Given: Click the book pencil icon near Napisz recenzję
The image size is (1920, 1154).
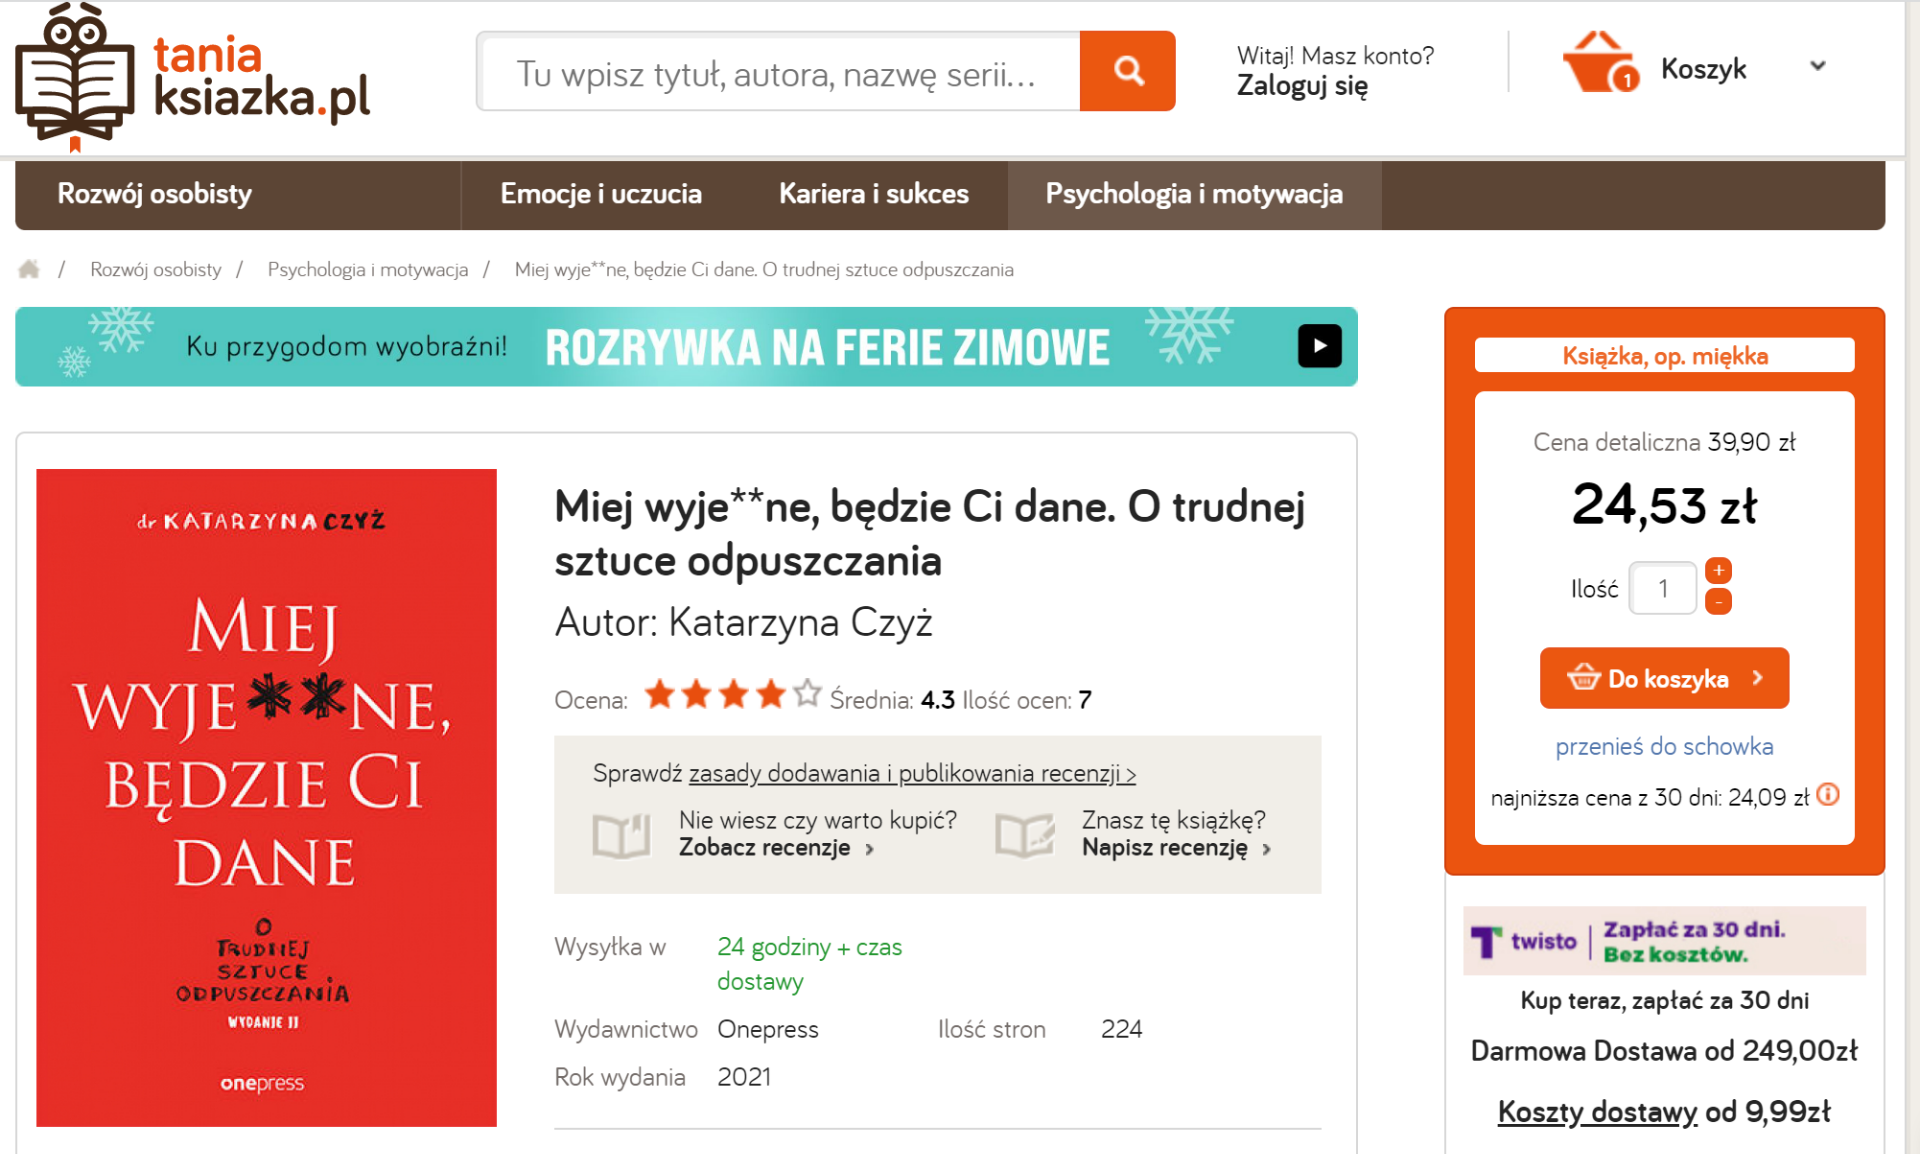Looking at the screenshot, I should tap(1024, 835).
